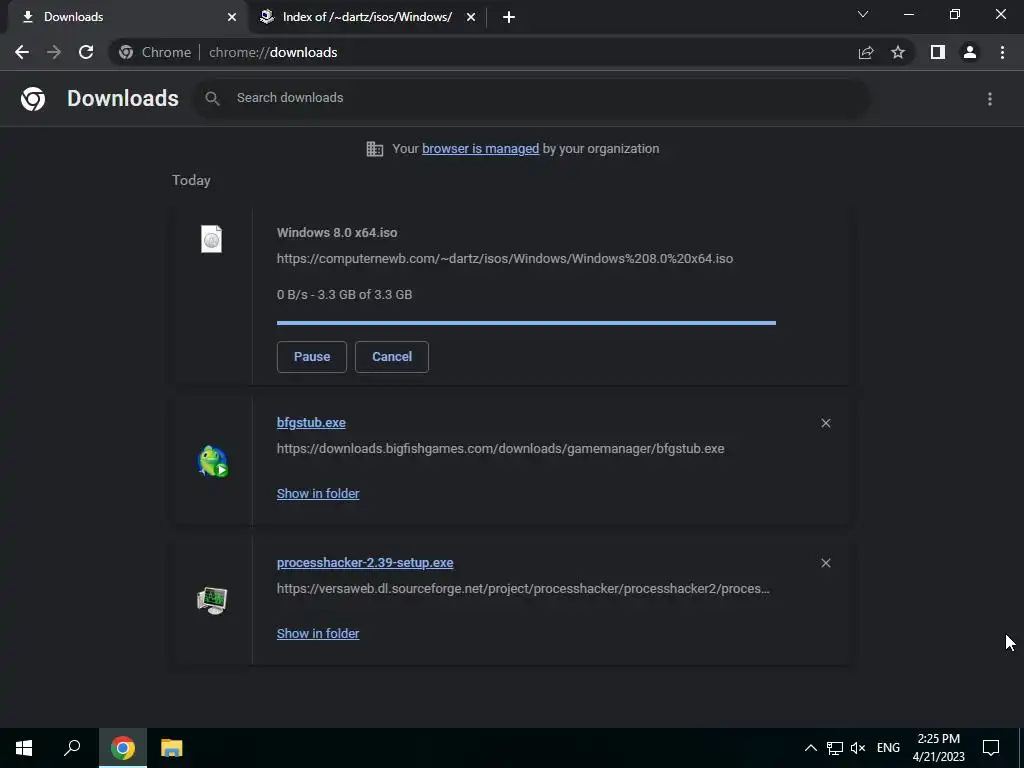Close the Downloads tab
This screenshot has width=1024, height=768.
point(232,17)
